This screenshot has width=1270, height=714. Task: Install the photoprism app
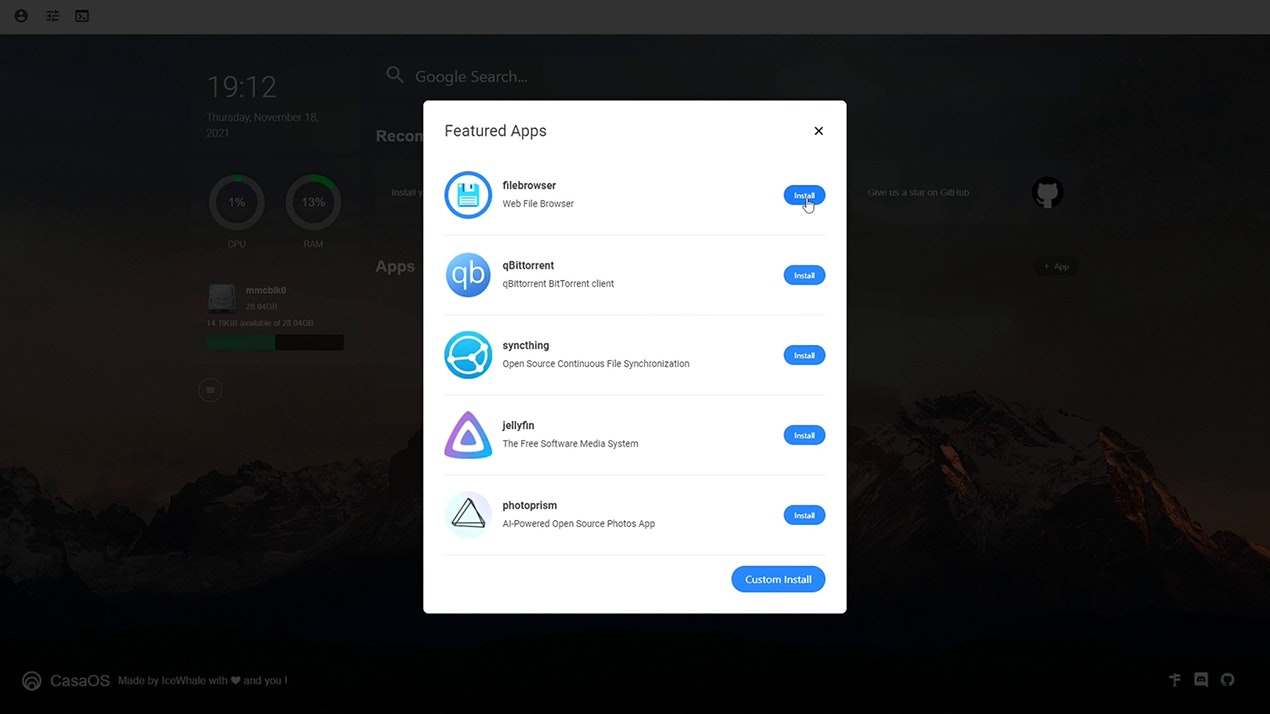point(804,515)
